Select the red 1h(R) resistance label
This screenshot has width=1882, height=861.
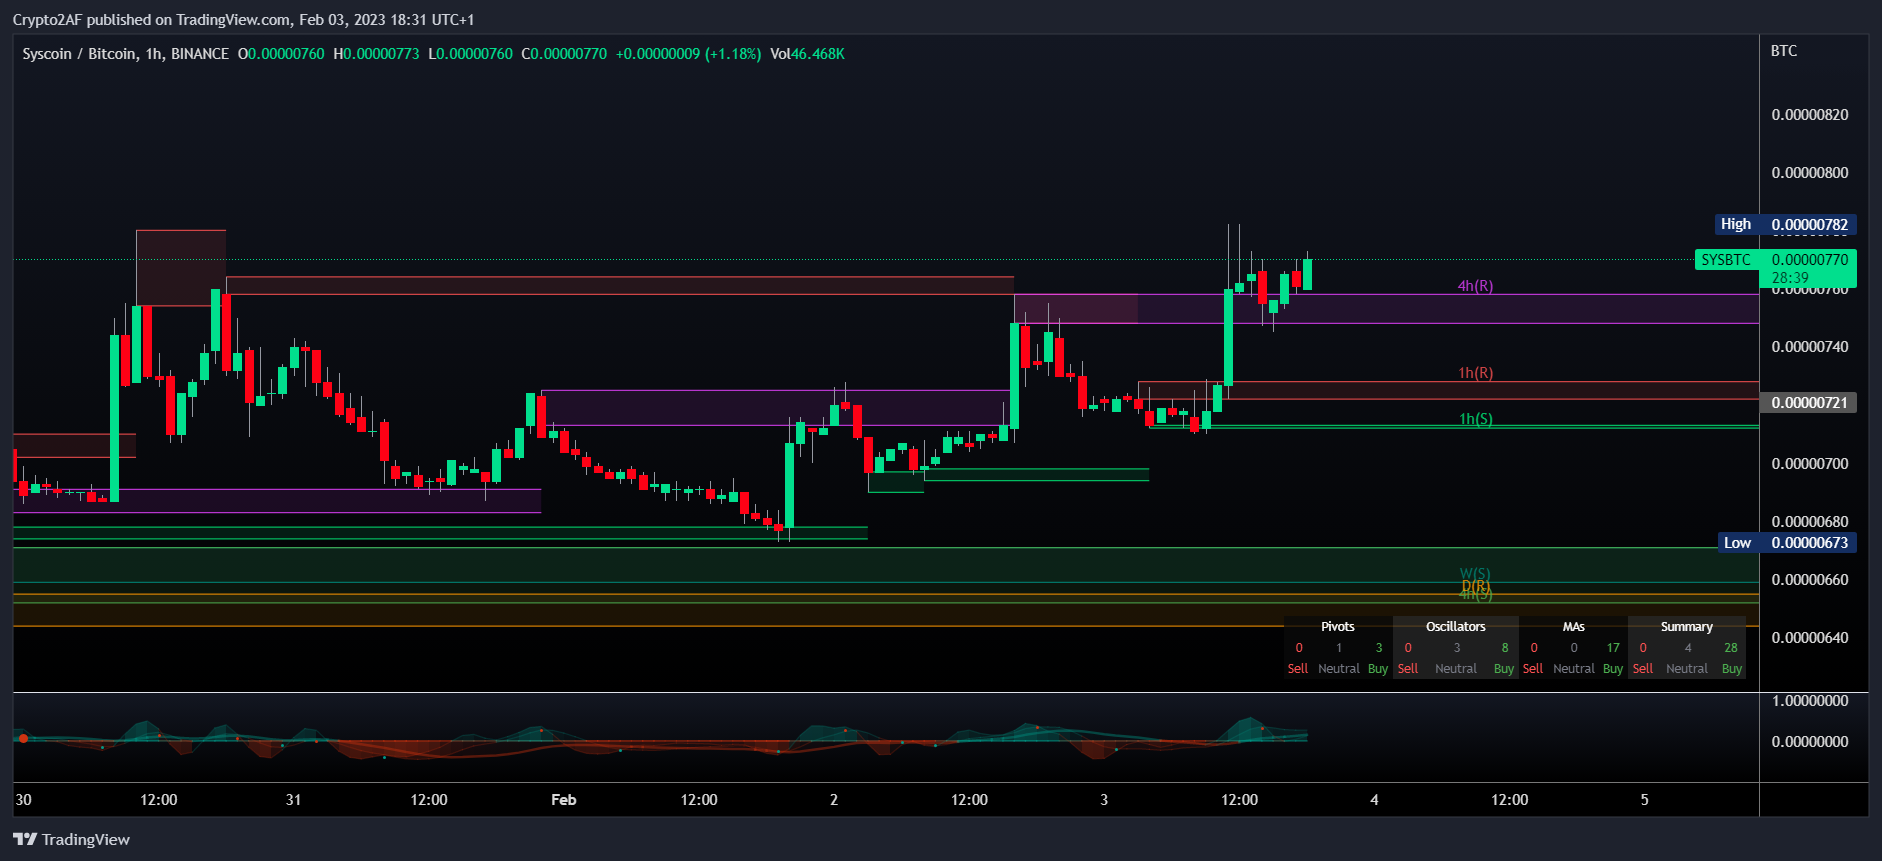click(x=1475, y=373)
